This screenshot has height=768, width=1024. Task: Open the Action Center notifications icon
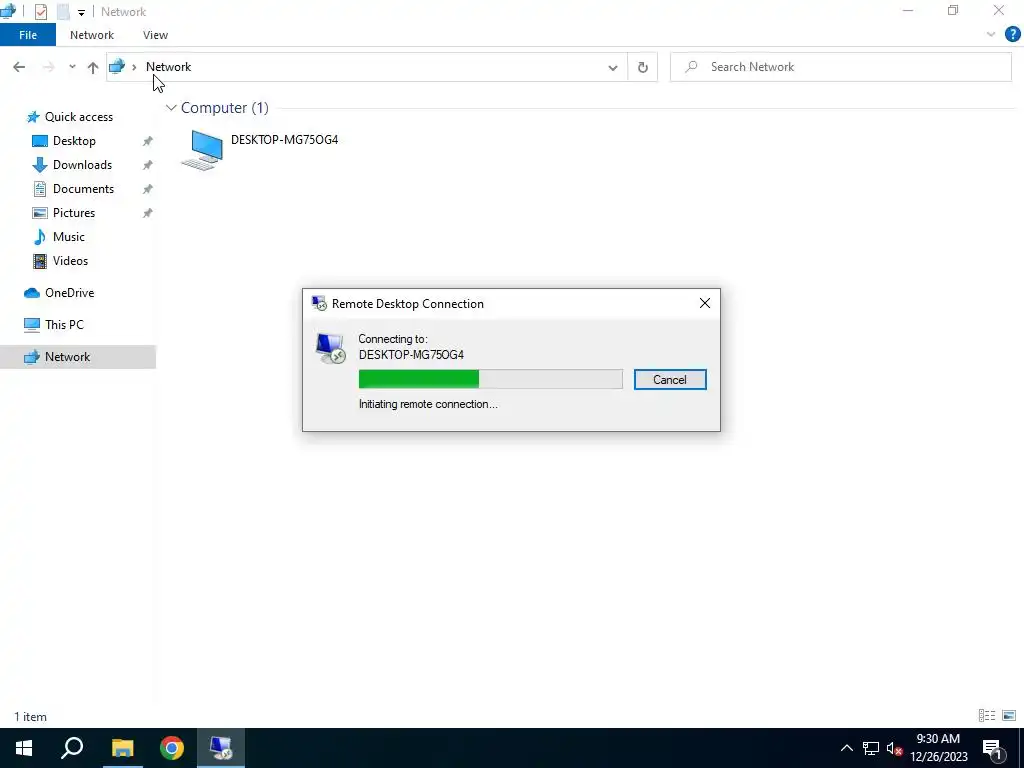tap(993, 748)
